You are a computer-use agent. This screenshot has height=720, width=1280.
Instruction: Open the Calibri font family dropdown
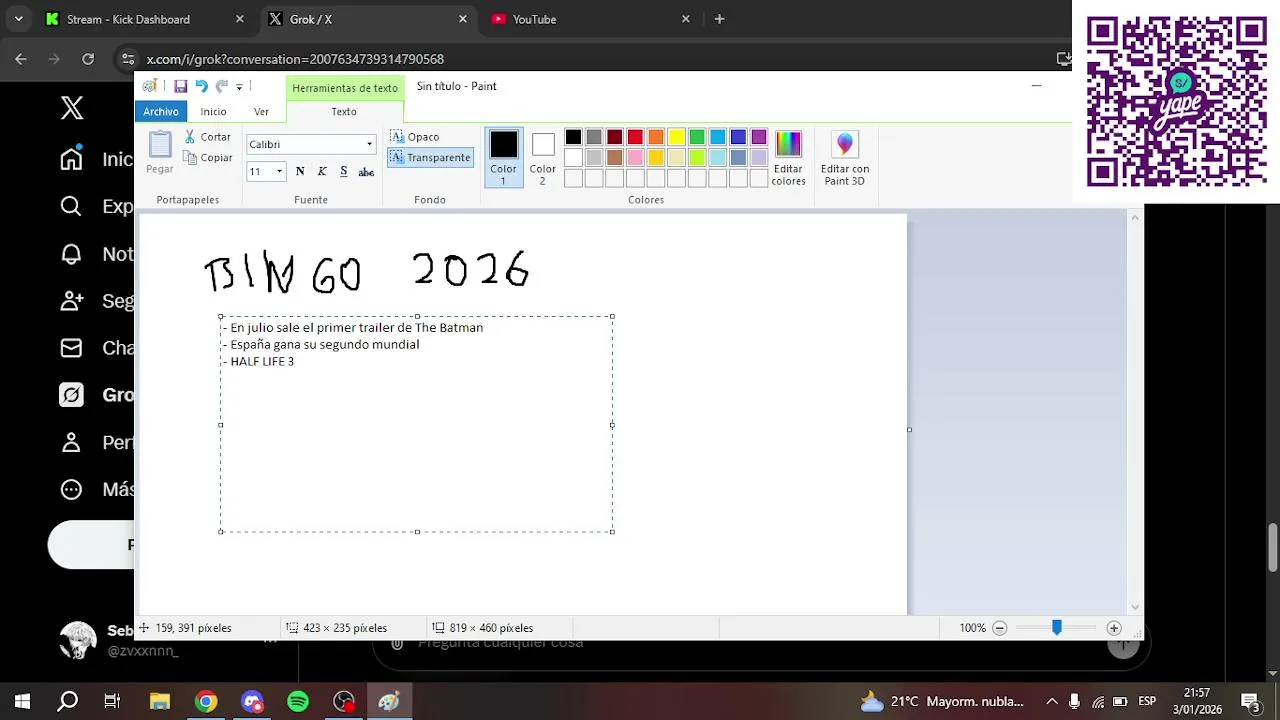pos(369,145)
